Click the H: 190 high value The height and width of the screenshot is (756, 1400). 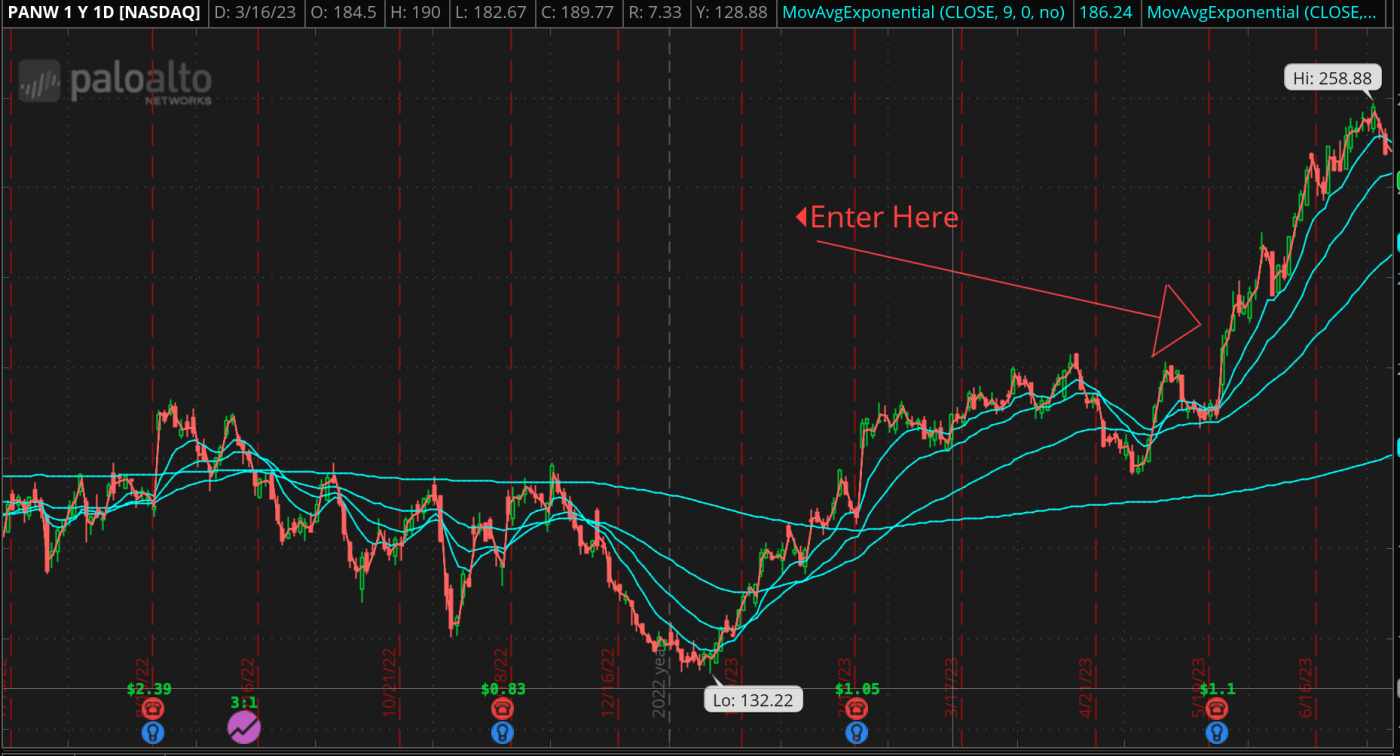pyautogui.click(x=416, y=13)
